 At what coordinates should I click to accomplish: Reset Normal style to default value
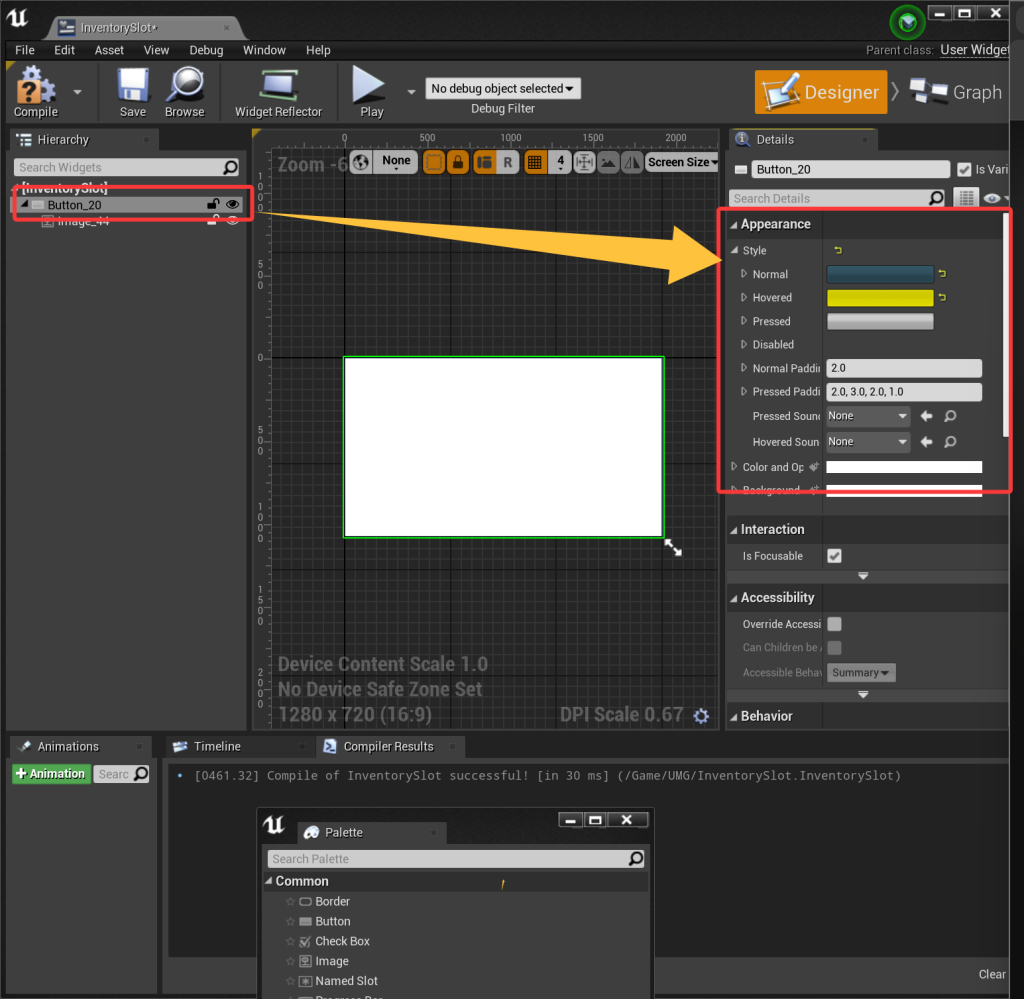click(942, 274)
